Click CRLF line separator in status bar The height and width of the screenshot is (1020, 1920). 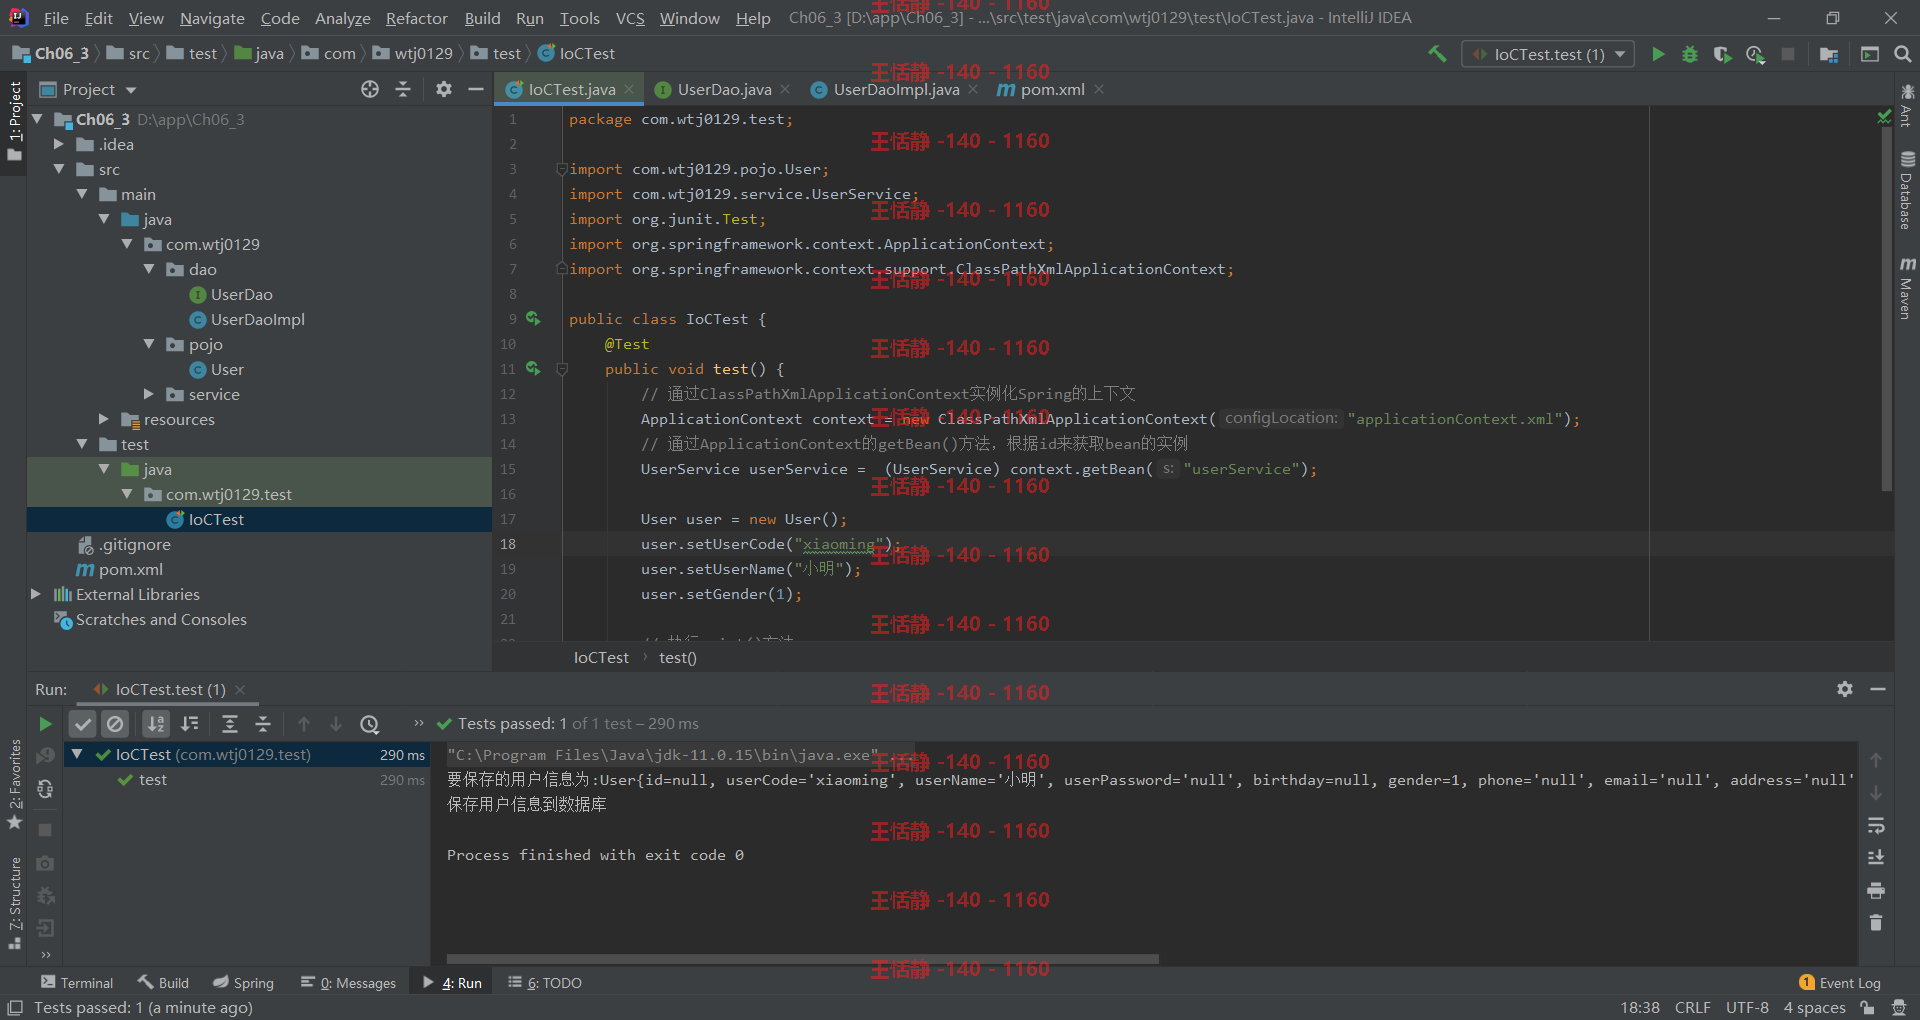[1693, 1008]
